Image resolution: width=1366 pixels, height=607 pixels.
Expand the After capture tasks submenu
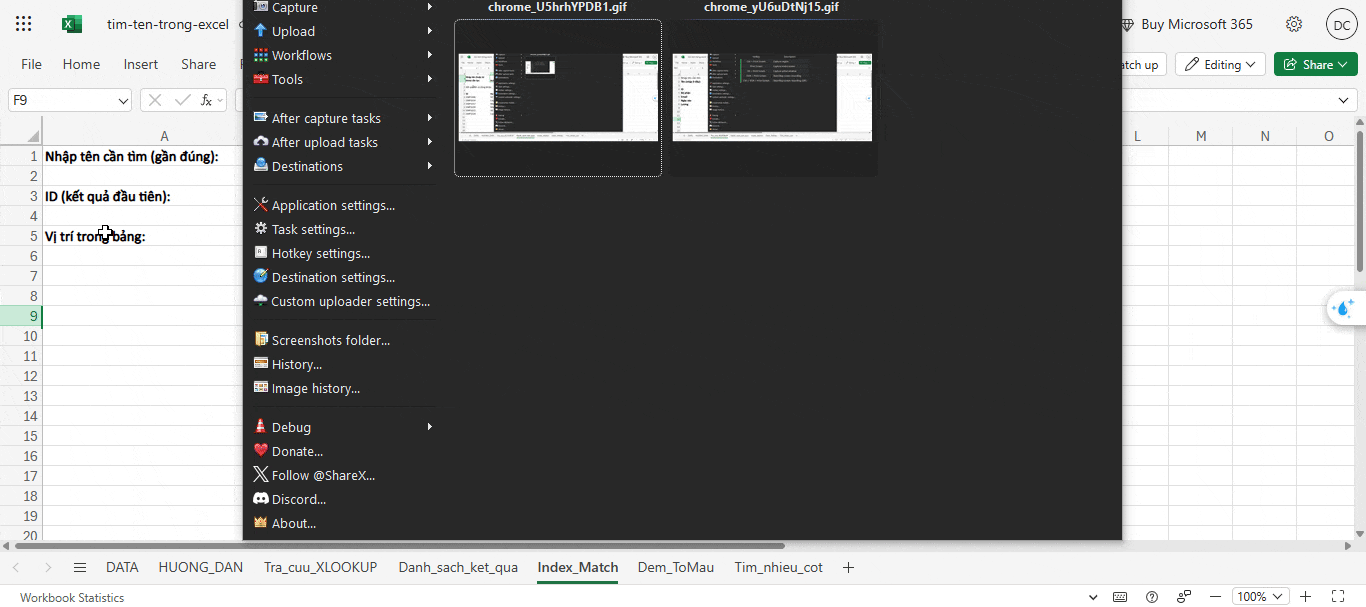[x=430, y=118]
